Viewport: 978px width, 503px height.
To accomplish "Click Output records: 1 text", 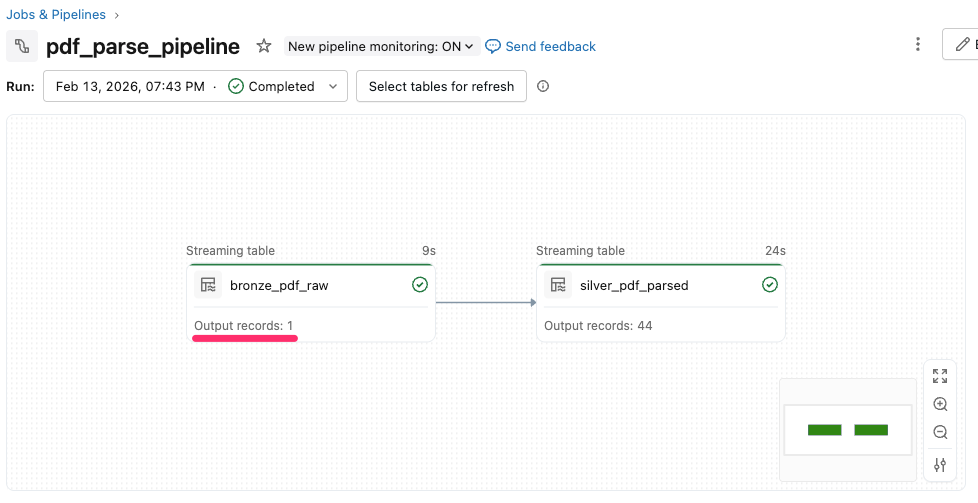I will pos(243,326).
